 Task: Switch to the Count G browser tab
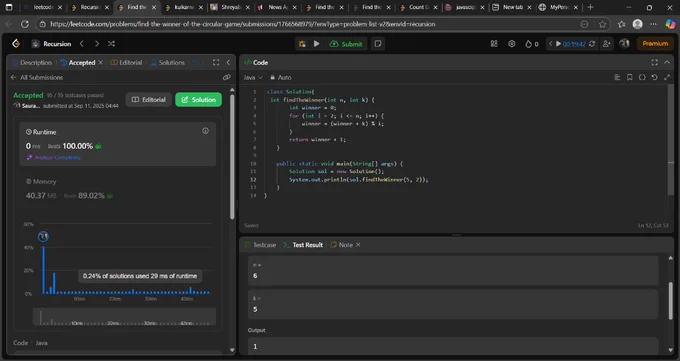pos(417,7)
